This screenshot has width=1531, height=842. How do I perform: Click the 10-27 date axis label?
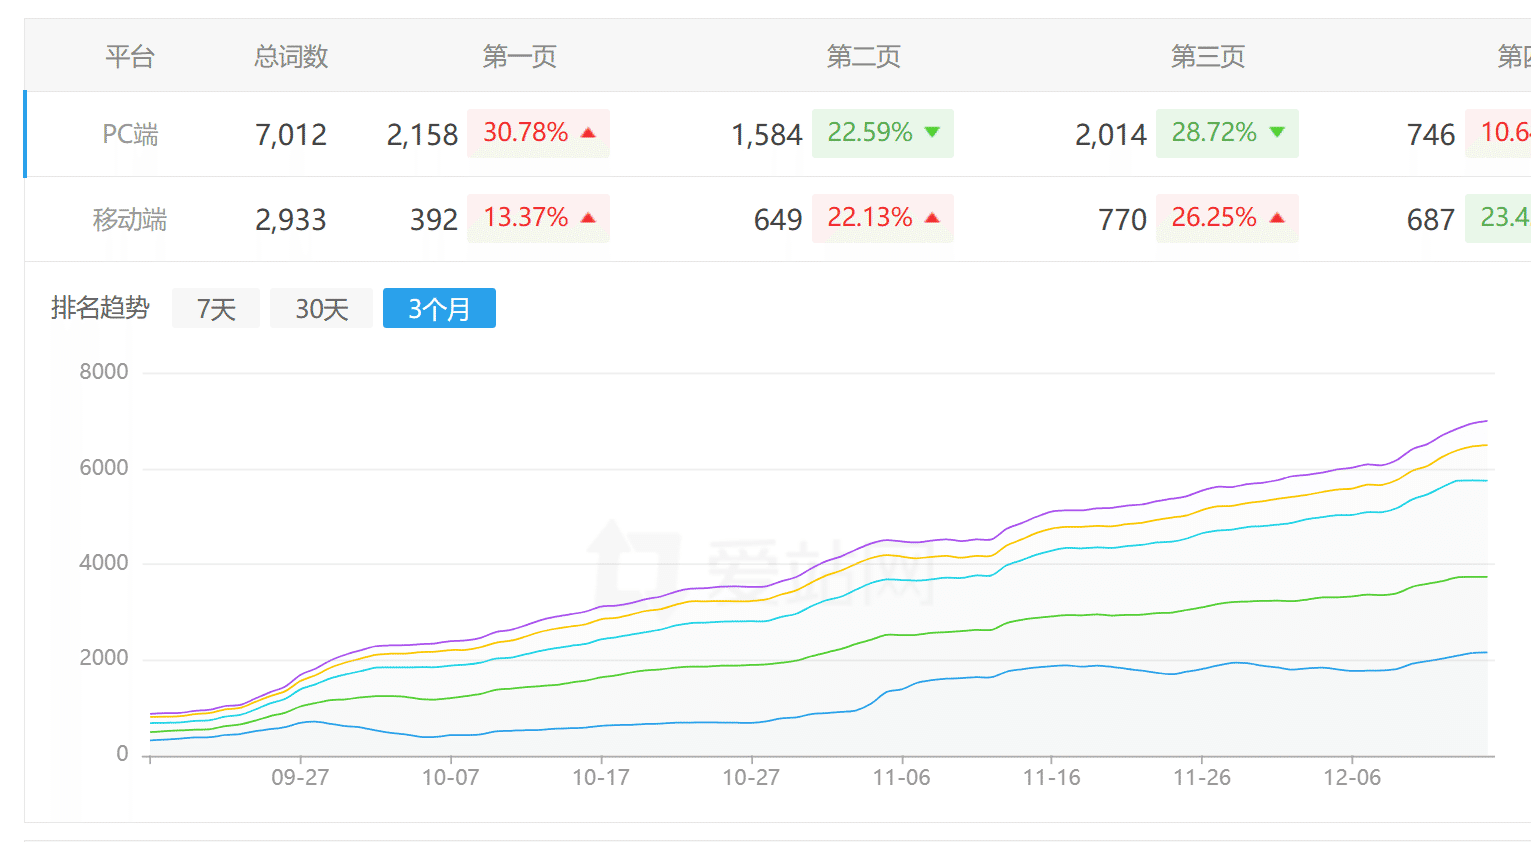click(751, 777)
